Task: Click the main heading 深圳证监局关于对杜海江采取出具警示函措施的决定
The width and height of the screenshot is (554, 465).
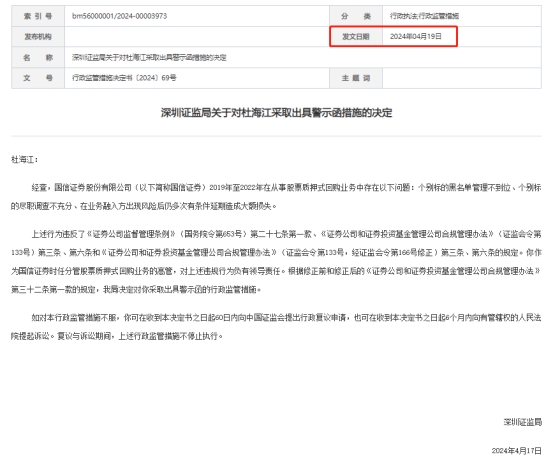Action: (276, 113)
